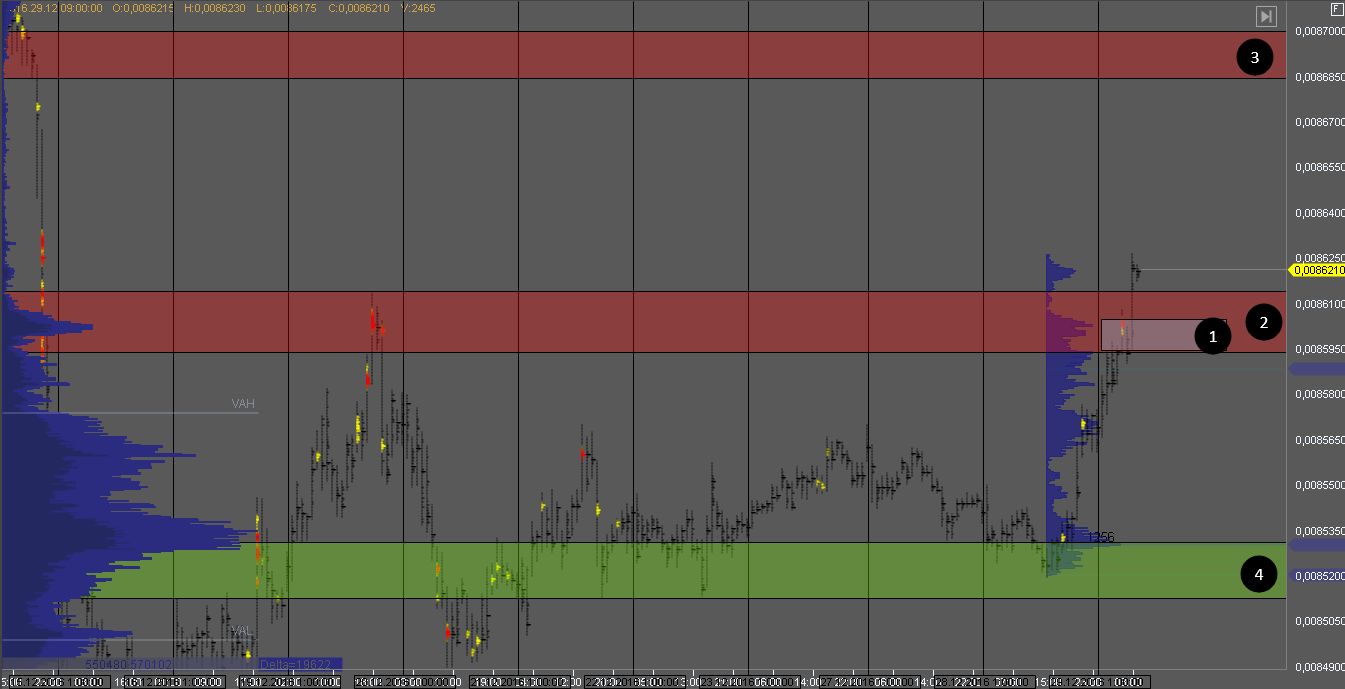Click the scroll-to-latest-bar arrow icon

pos(1266,16)
